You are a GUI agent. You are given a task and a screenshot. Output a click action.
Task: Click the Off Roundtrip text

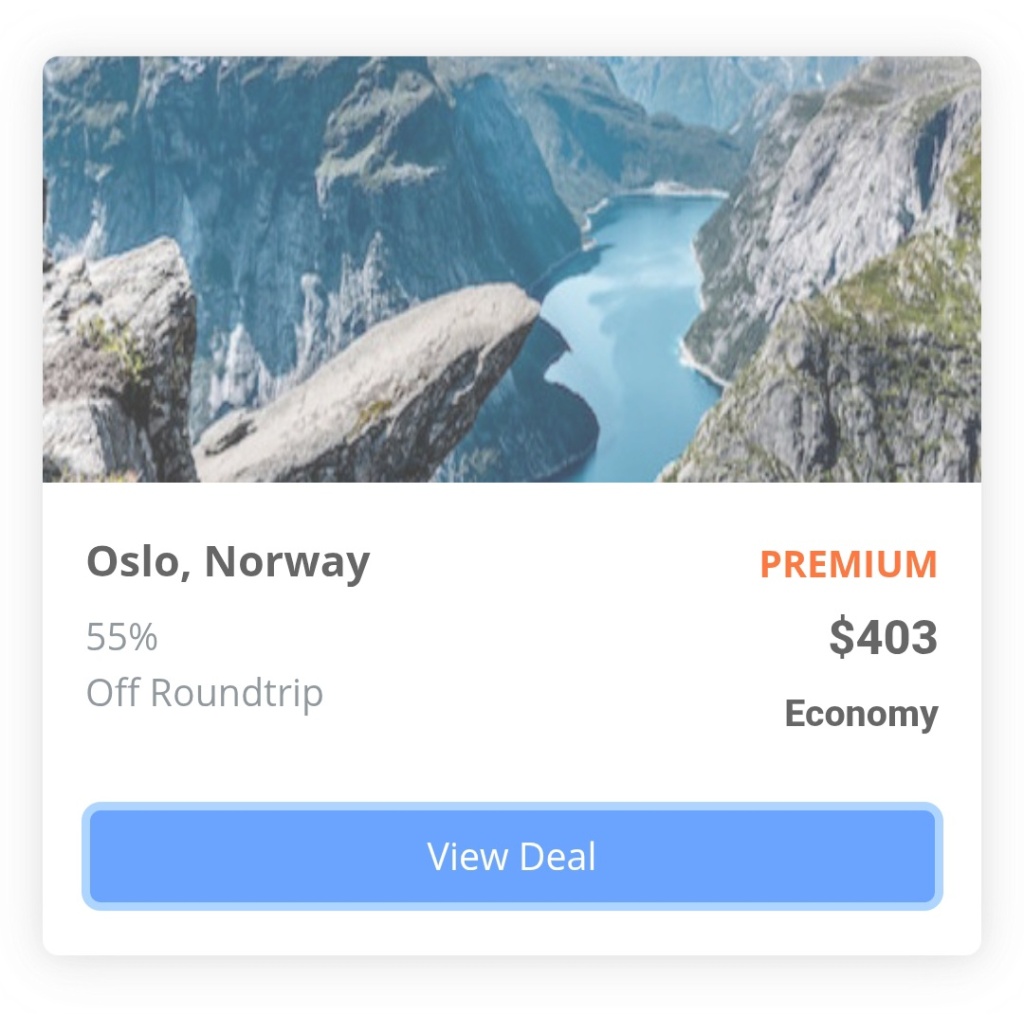204,693
